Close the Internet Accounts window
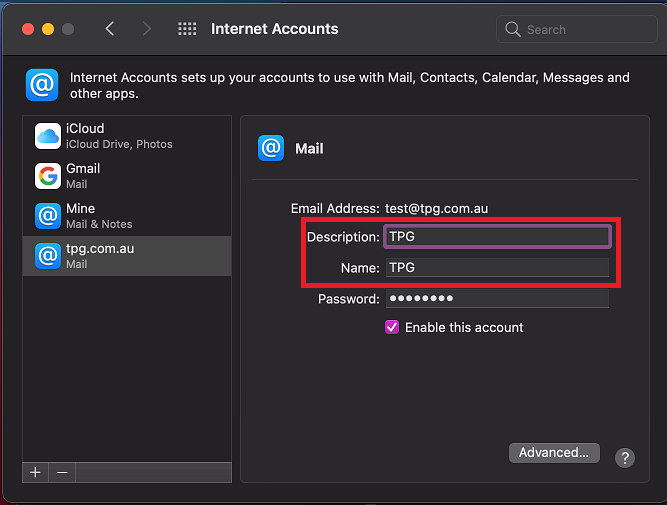The height and width of the screenshot is (505, 667). (x=28, y=29)
